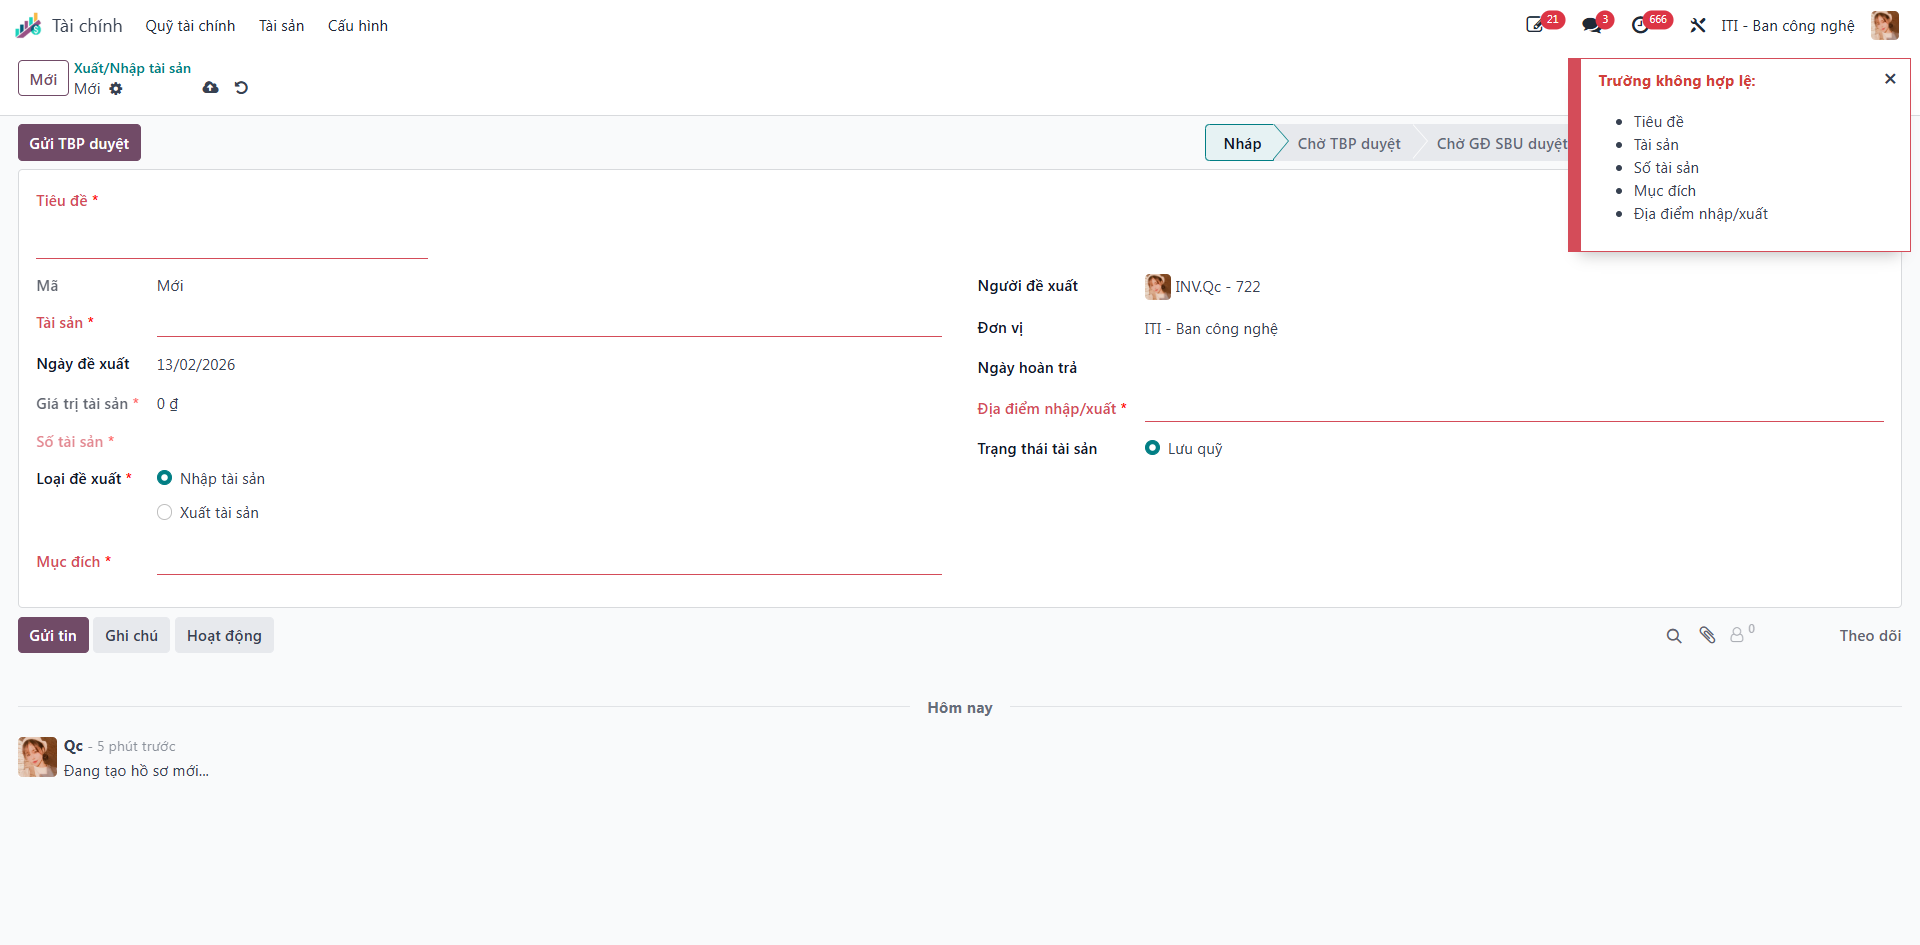Image resolution: width=1920 pixels, height=945 pixels.
Task: Click the Gửi tin button
Action: 53,635
